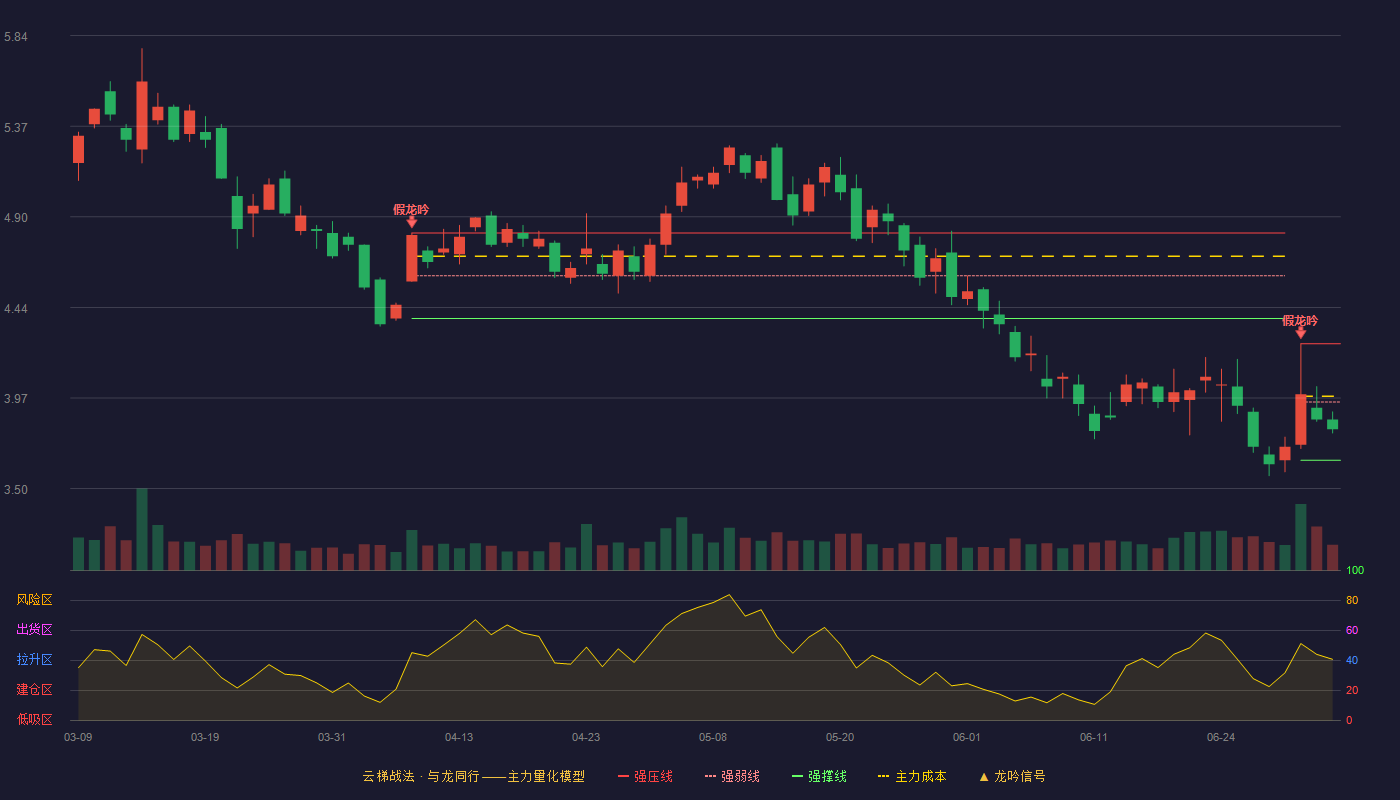1400x800 pixels.
Task: Click the 假龙吟 signal marker in late June
Action: click(x=1300, y=326)
